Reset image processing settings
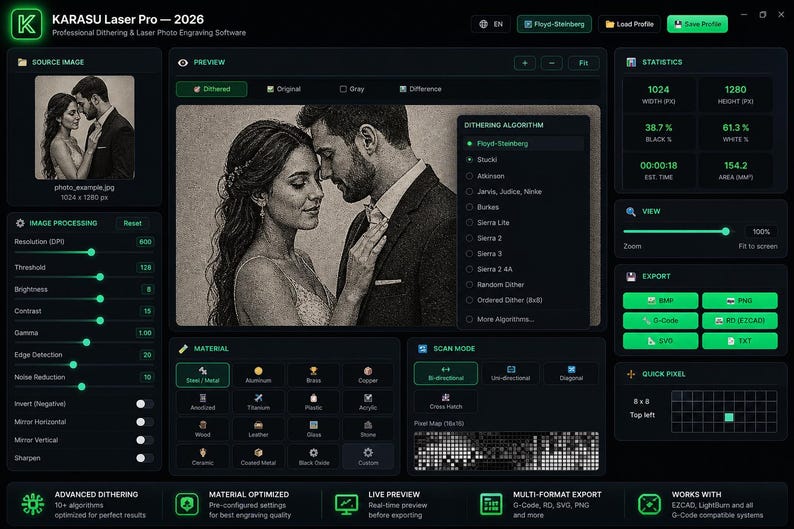The width and height of the screenshot is (794, 529). pos(132,223)
